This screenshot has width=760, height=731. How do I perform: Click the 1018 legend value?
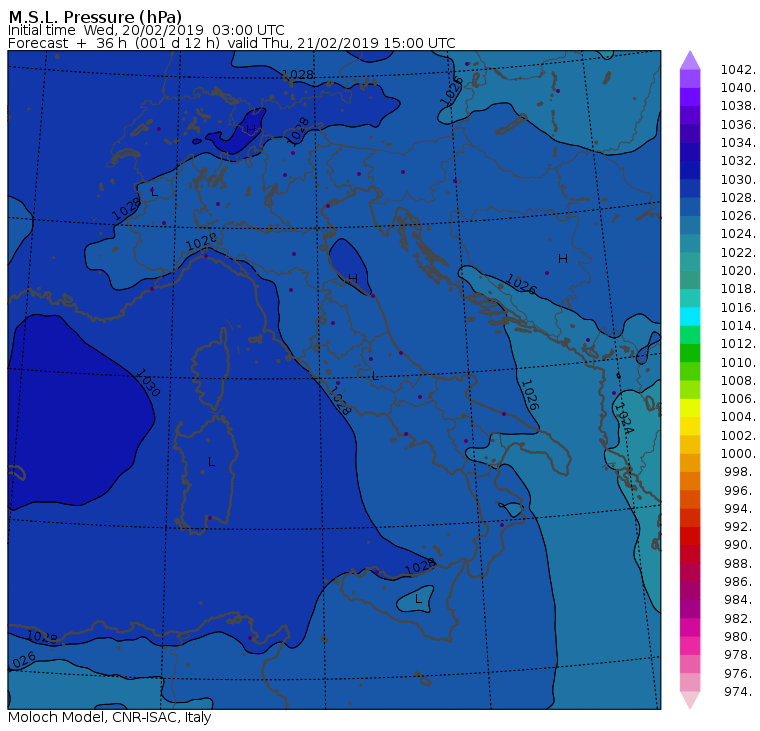pyautogui.click(x=738, y=288)
